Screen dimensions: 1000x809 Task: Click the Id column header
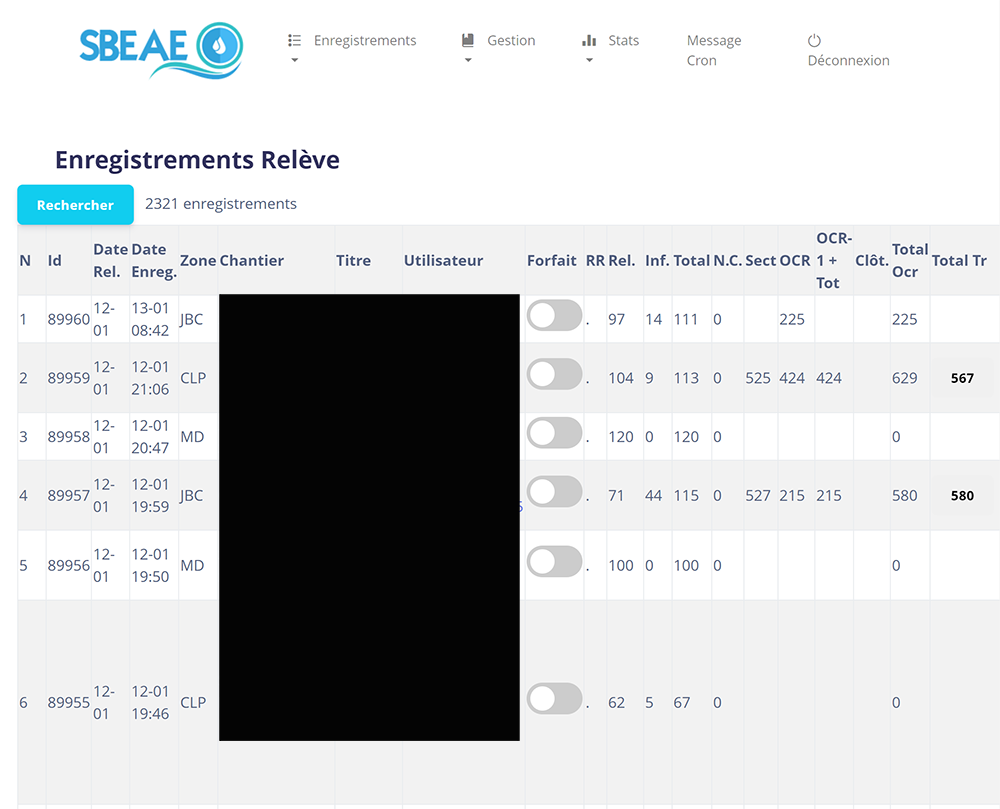55,260
